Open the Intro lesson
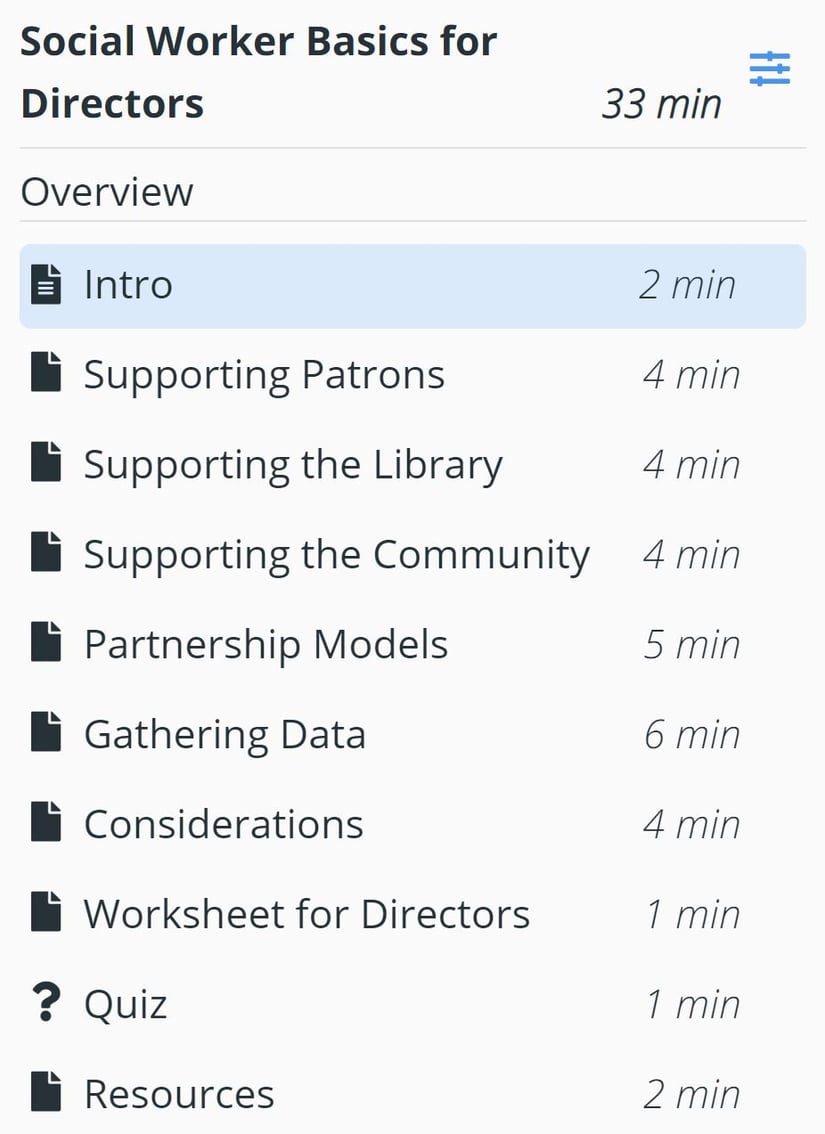825x1134 pixels. pyautogui.click(x=128, y=284)
